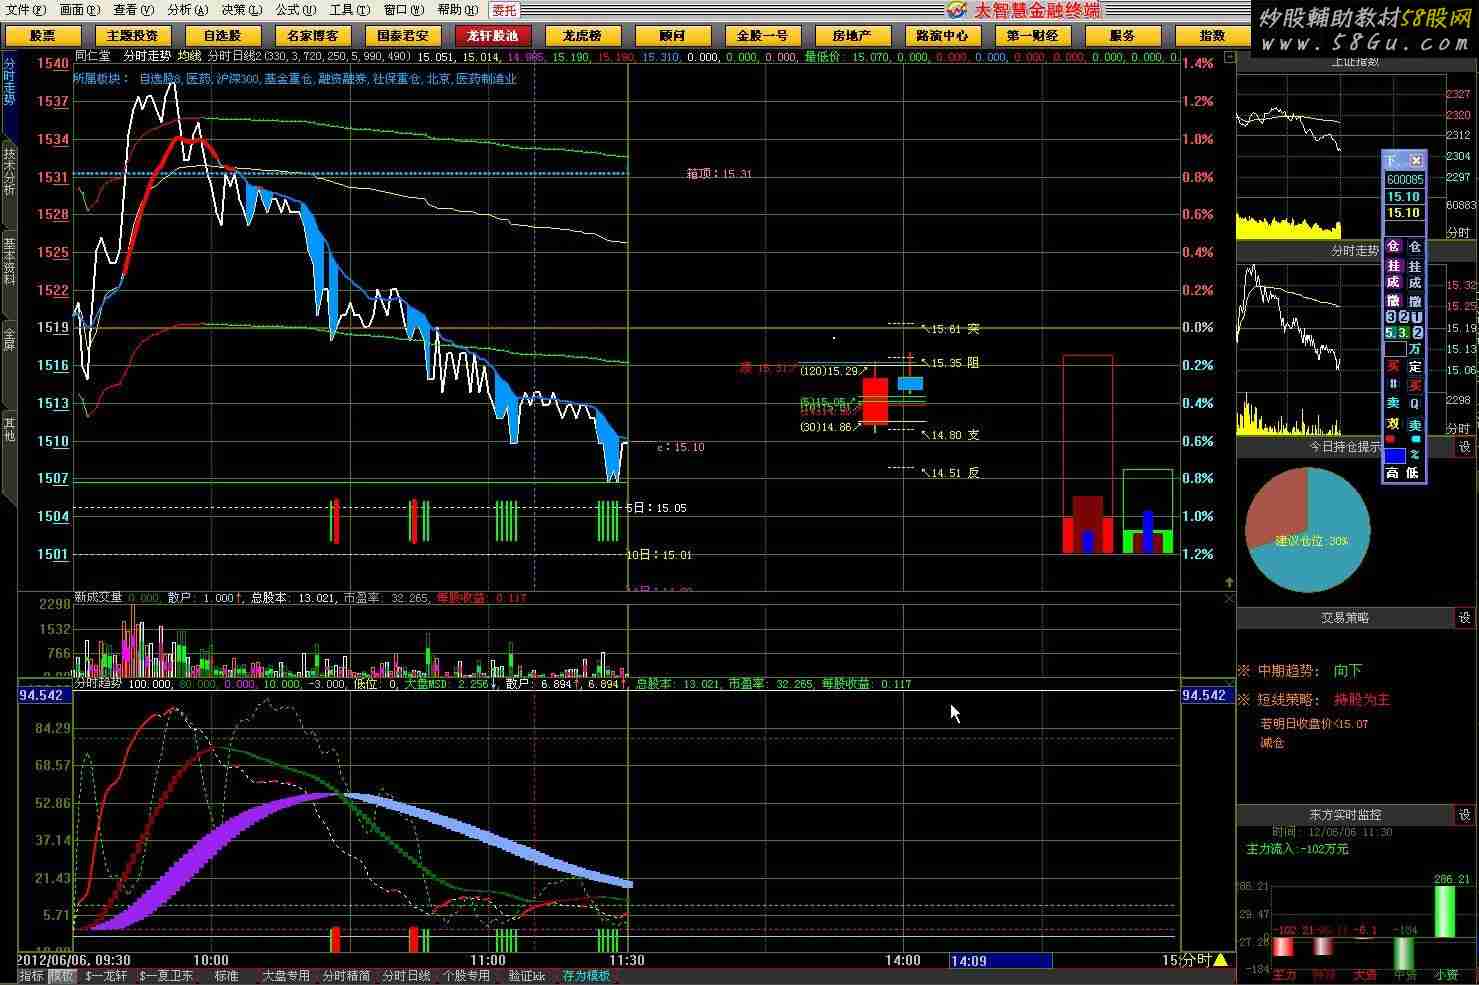Choose the 分时日线 template tab
This screenshot has height=985, width=1479.
[406, 975]
